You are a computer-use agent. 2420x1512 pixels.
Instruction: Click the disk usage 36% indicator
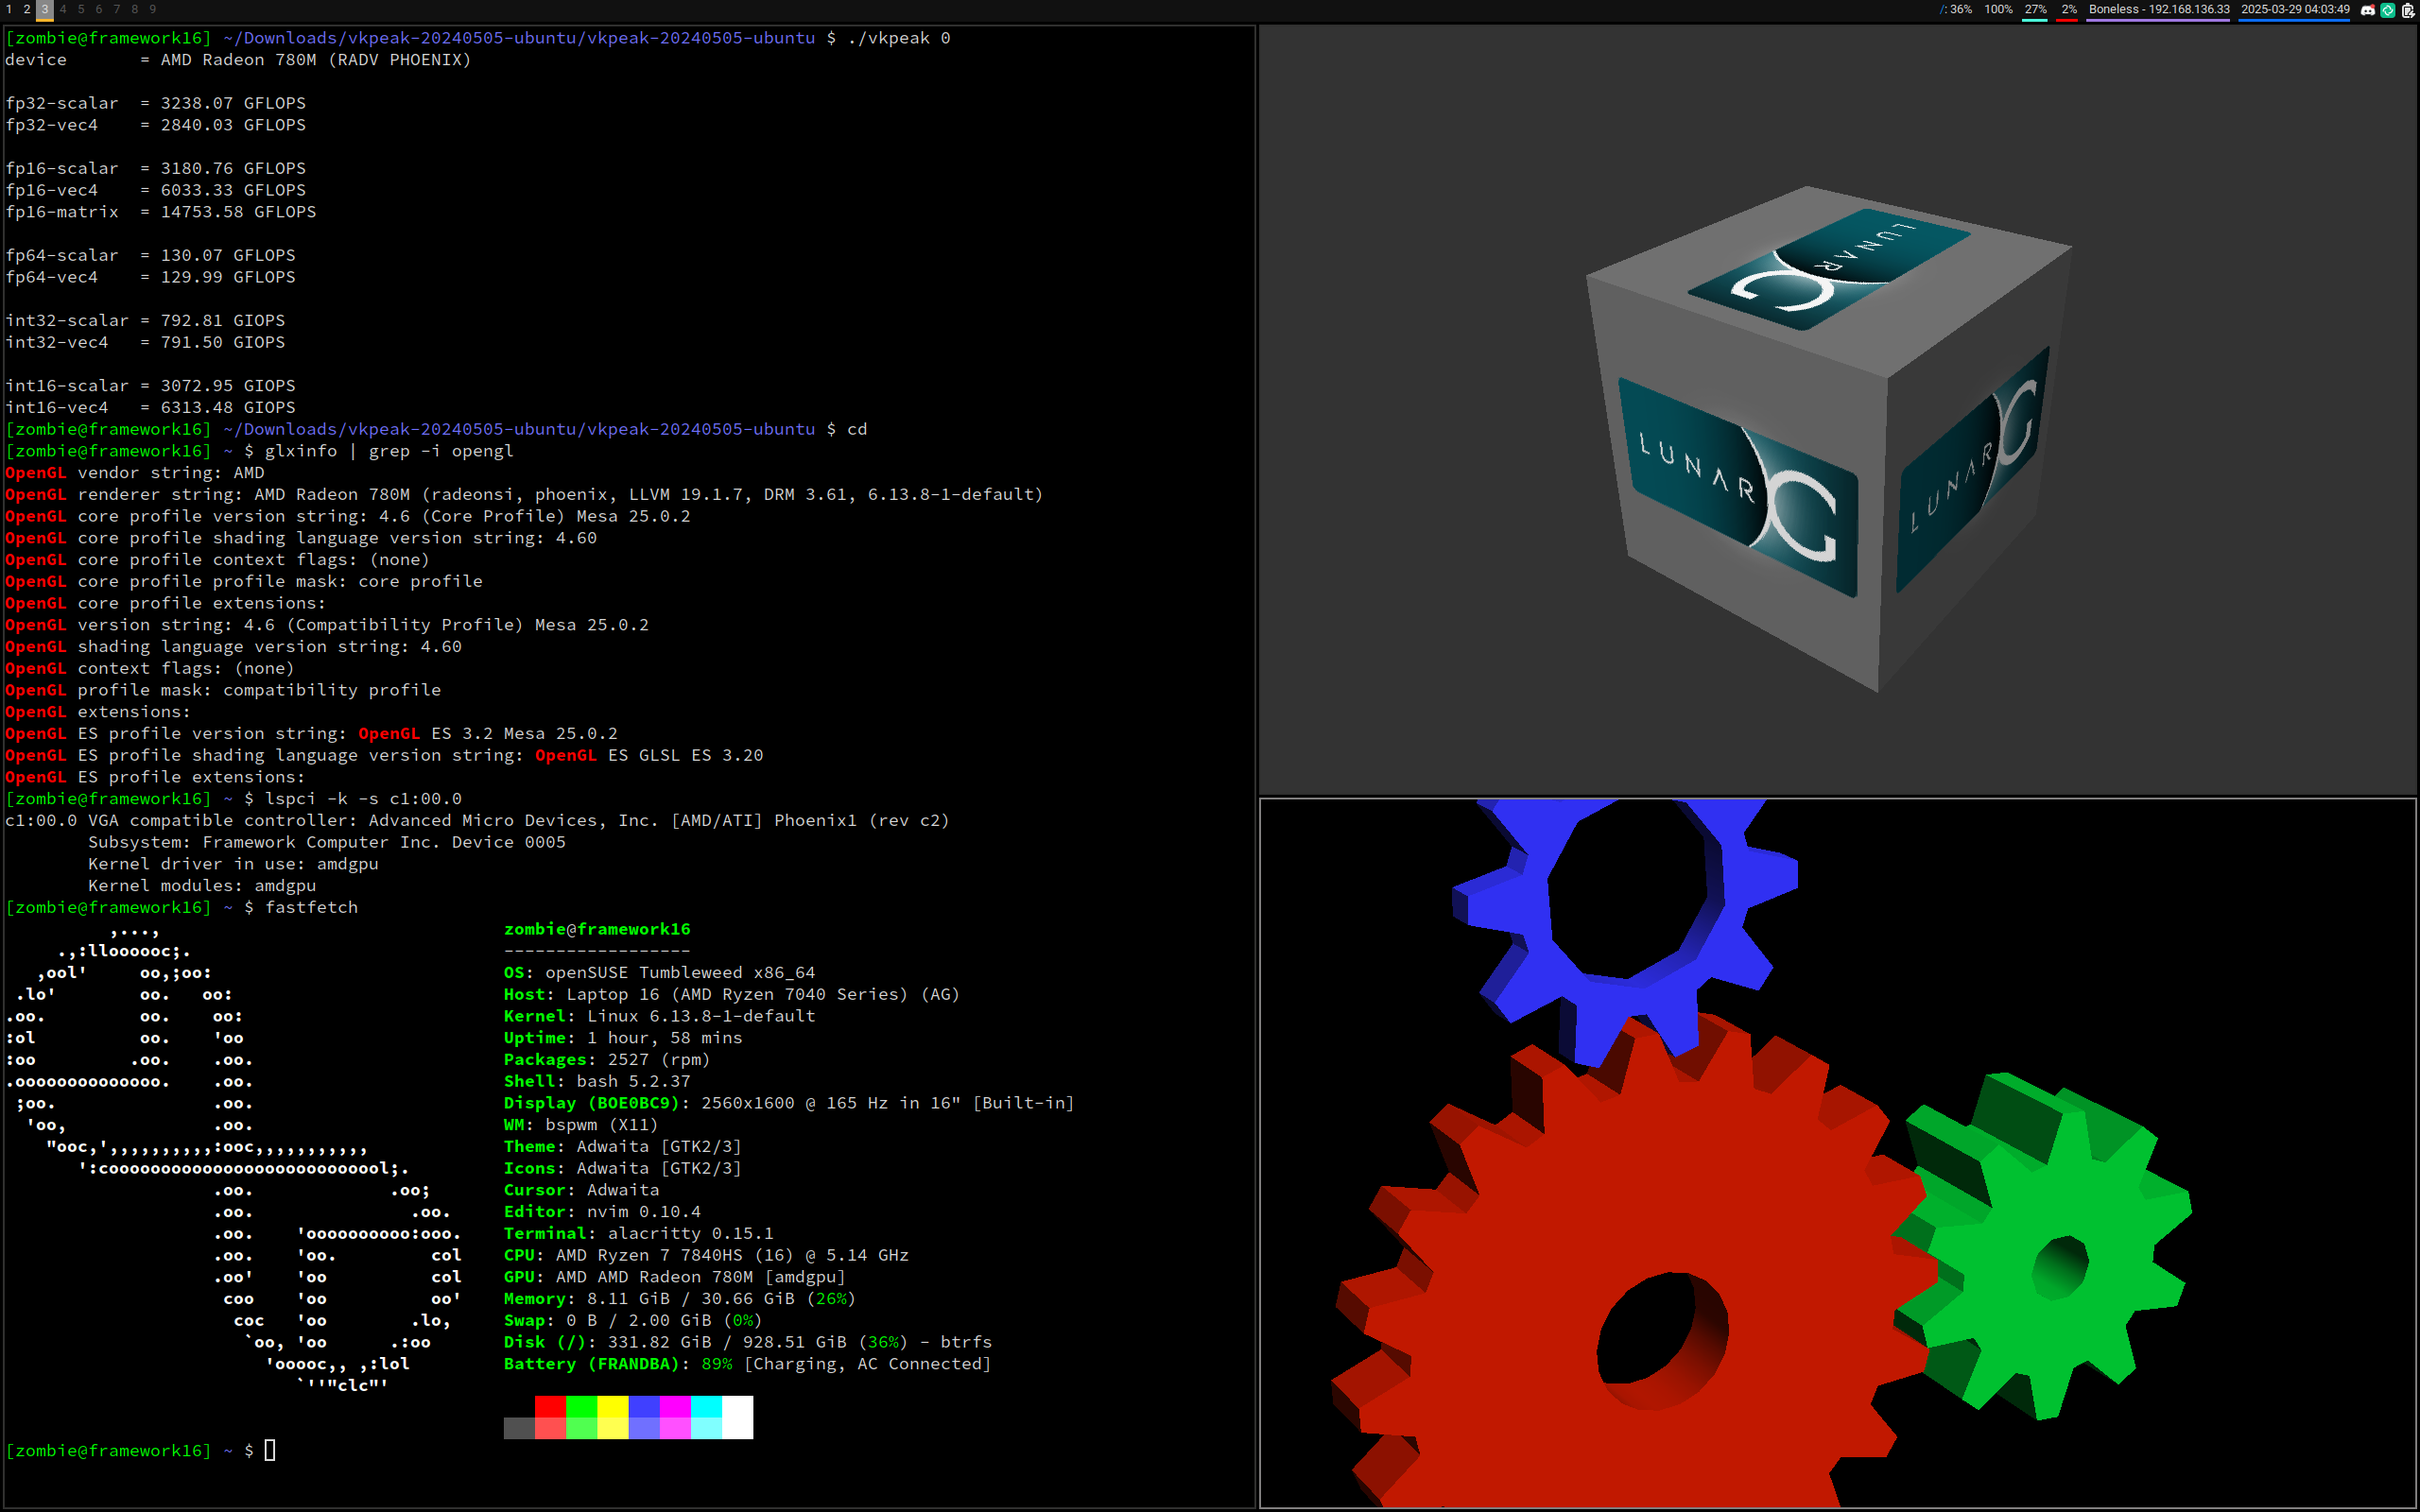[x=1956, y=10]
